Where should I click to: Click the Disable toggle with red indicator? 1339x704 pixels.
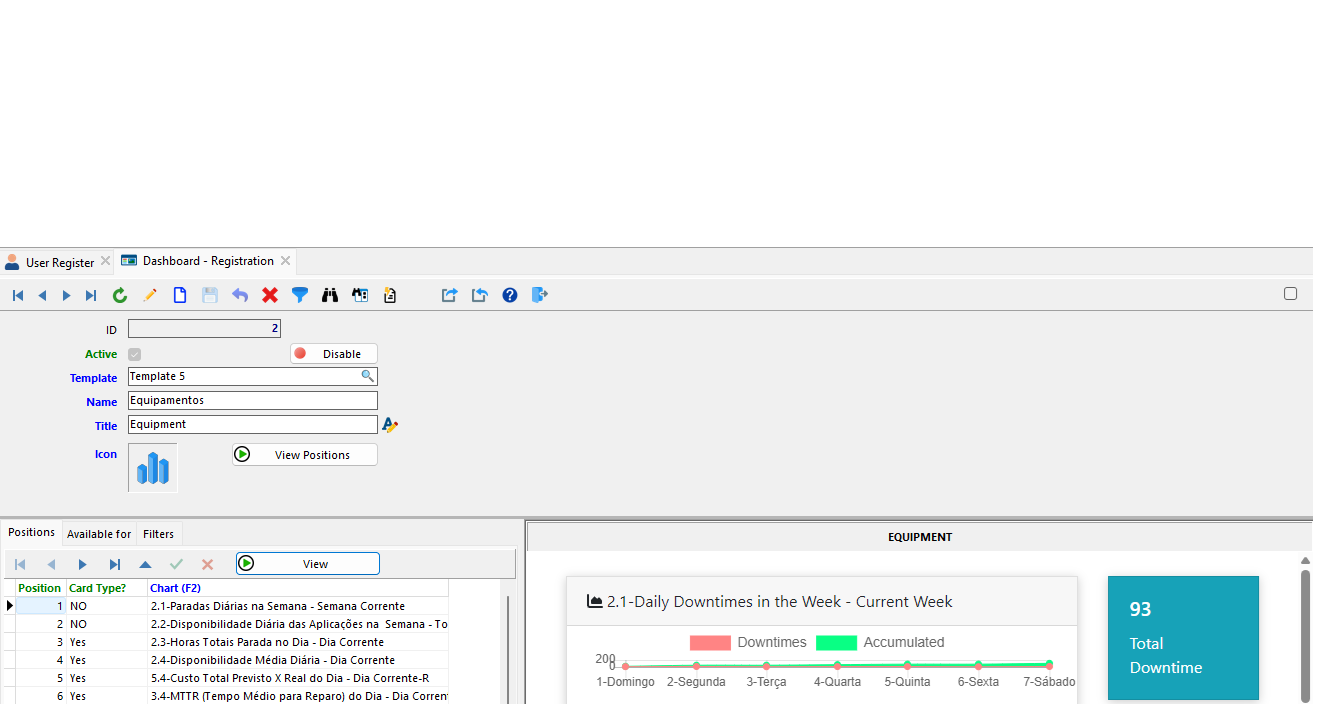click(x=333, y=353)
